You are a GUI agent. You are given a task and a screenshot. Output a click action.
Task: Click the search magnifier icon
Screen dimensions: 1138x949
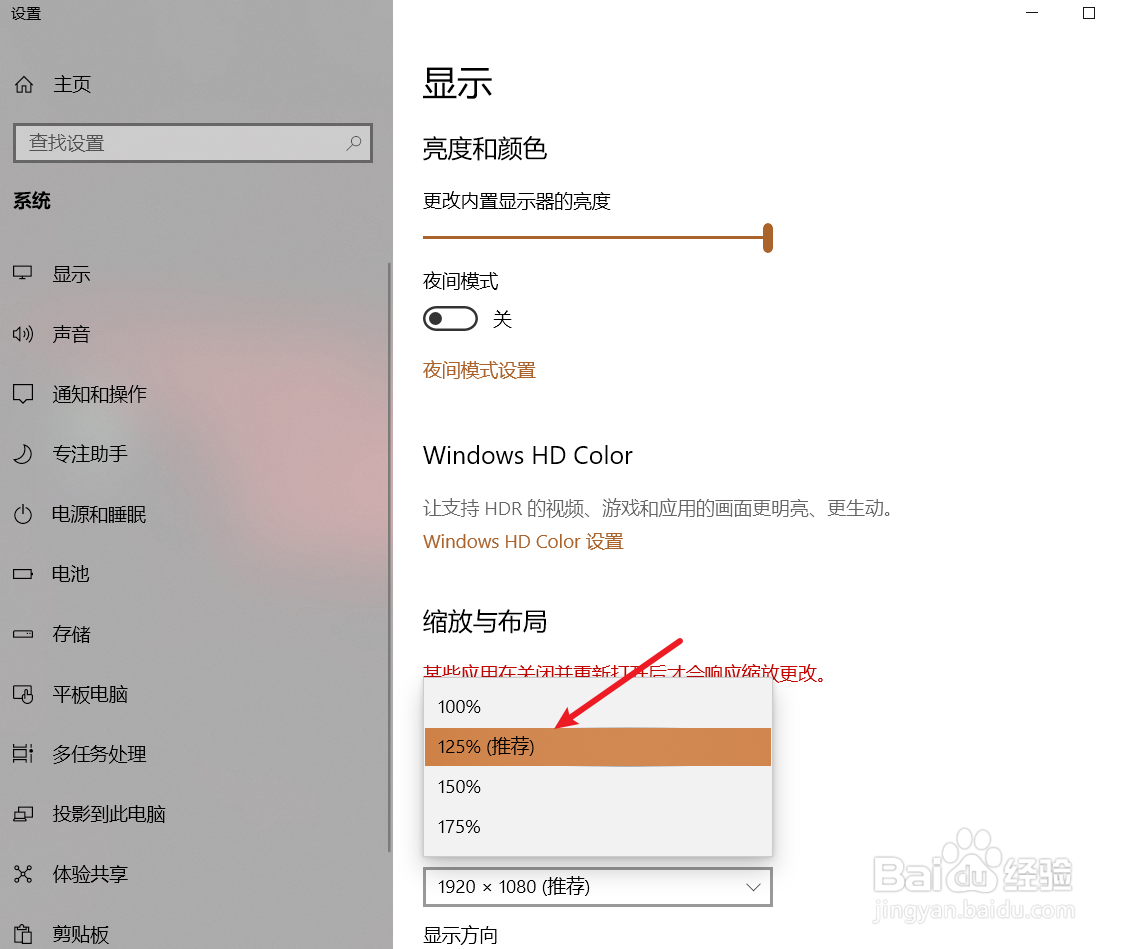(x=353, y=143)
